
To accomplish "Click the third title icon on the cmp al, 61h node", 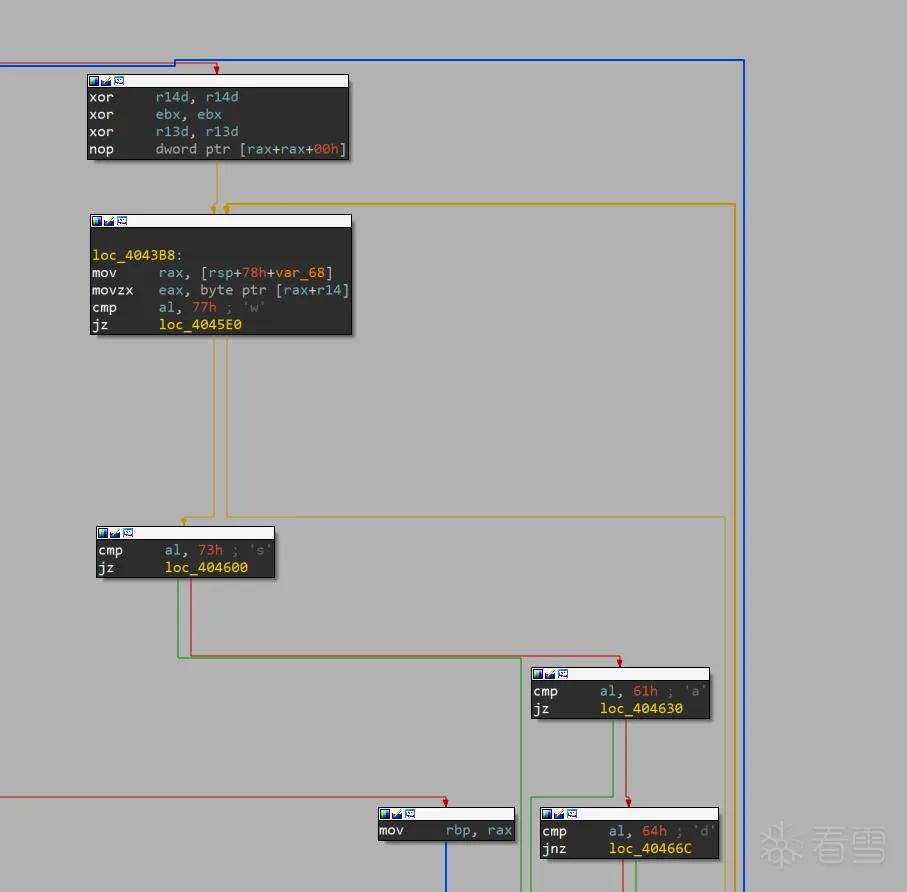I will point(562,674).
